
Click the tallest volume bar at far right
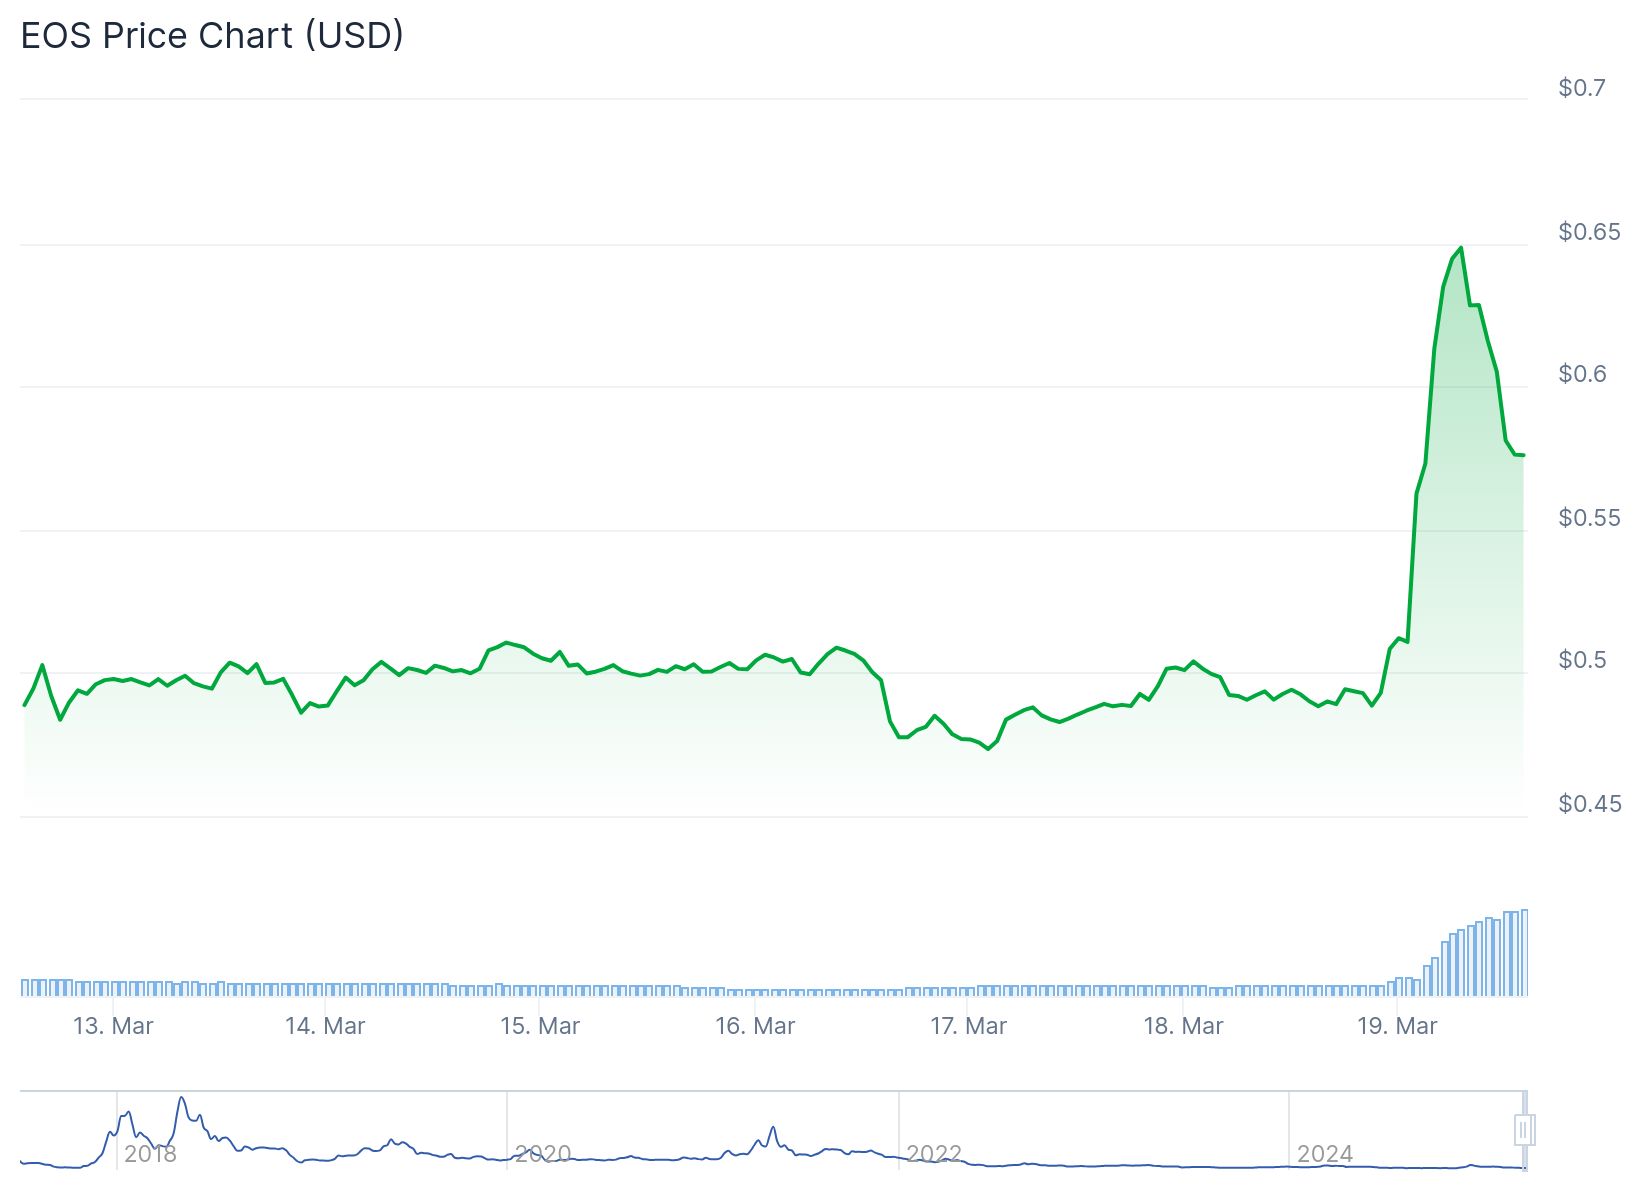pos(1524,953)
